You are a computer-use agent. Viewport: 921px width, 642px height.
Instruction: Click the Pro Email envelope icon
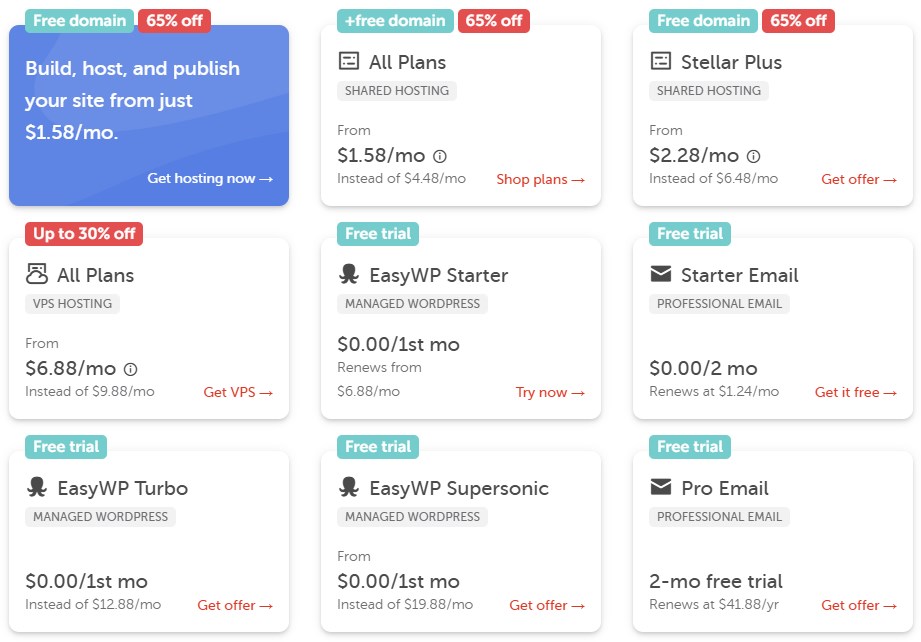(x=661, y=487)
